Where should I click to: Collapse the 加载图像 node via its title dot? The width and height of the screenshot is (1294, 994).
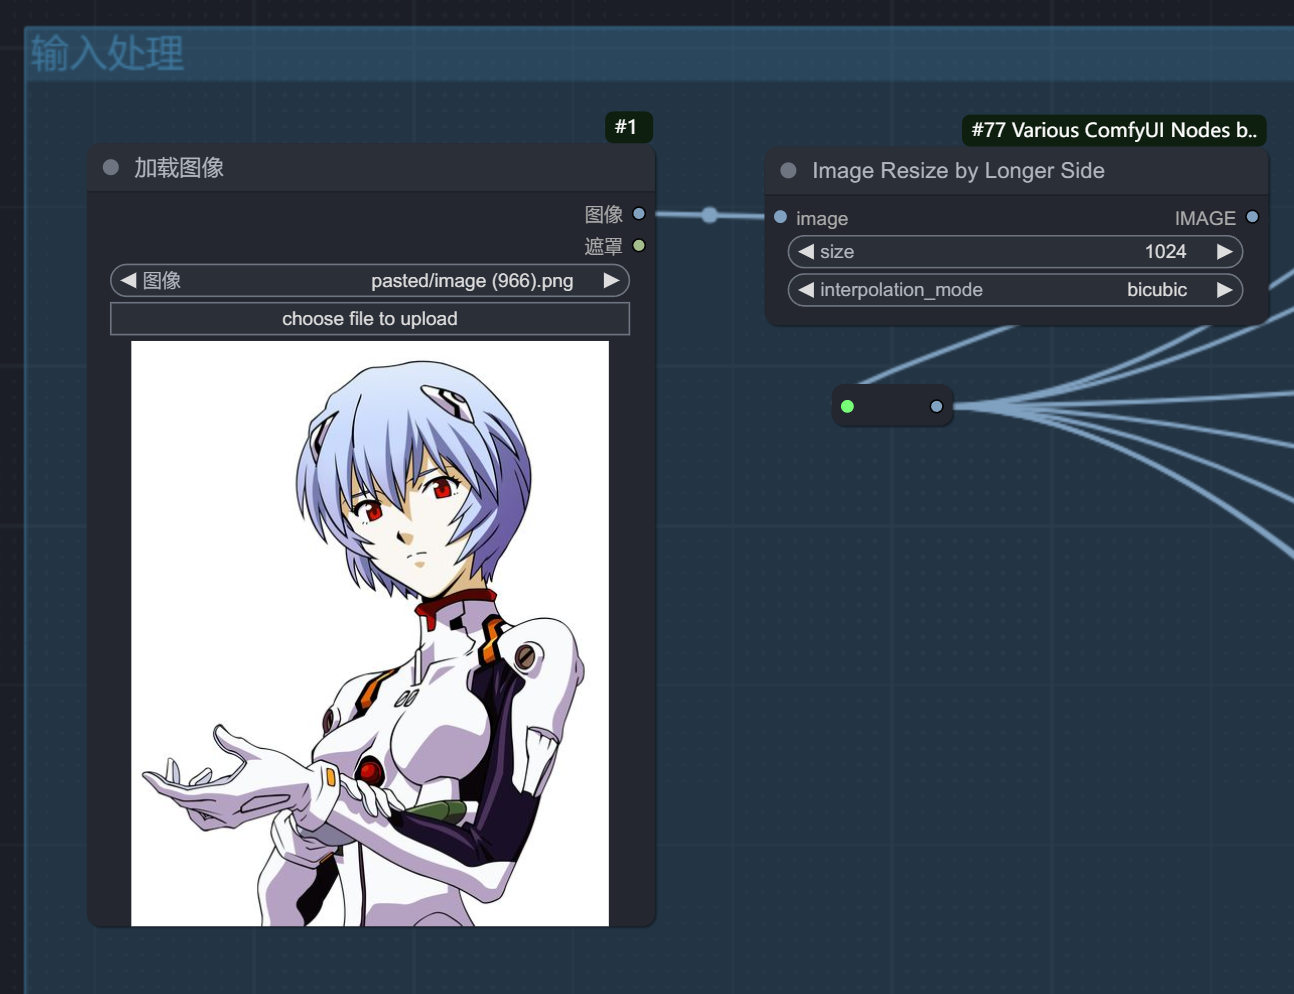coord(111,168)
